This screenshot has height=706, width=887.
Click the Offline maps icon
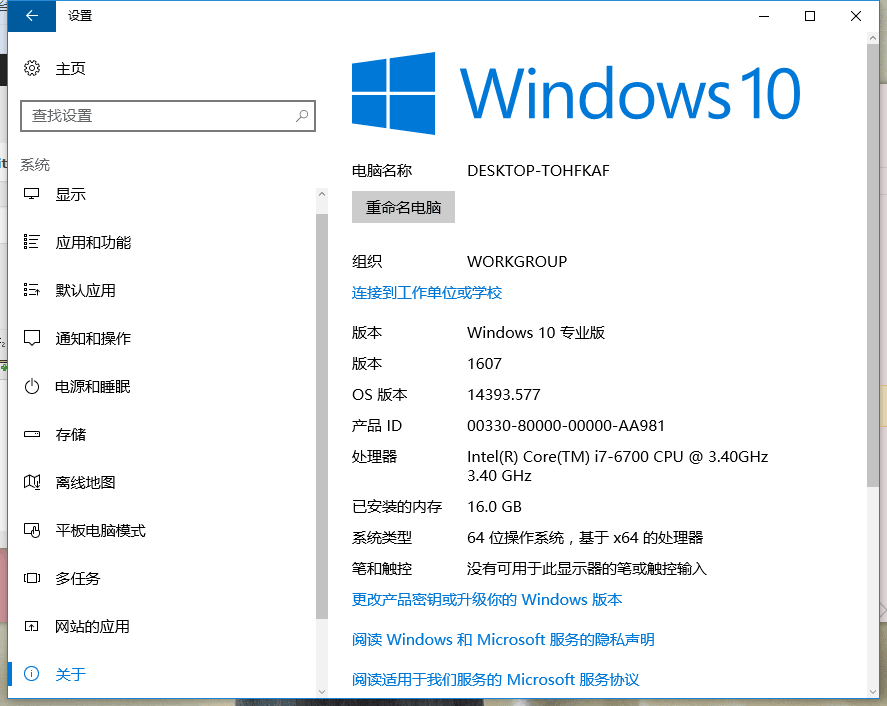(x=32, y=482)
